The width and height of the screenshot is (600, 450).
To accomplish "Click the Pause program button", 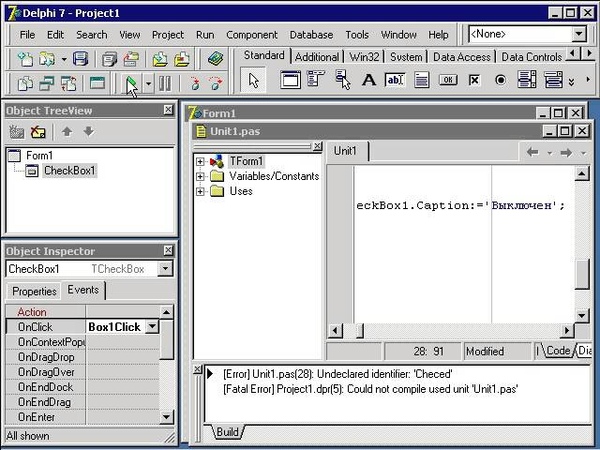I will (x=165, y=83).
